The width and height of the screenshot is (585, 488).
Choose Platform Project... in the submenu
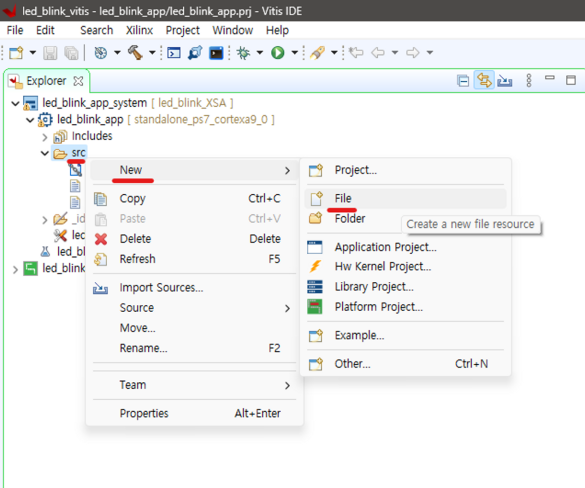click(405, 307)
